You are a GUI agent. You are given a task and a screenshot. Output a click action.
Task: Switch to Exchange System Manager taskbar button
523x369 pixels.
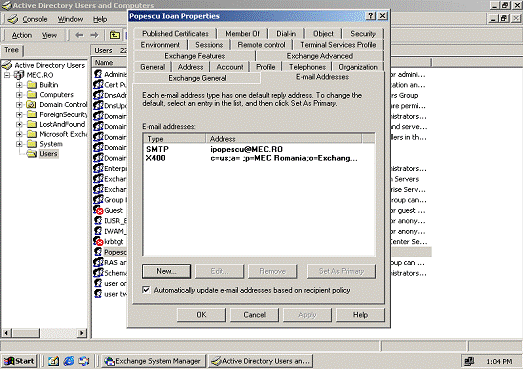pos(152,361)
